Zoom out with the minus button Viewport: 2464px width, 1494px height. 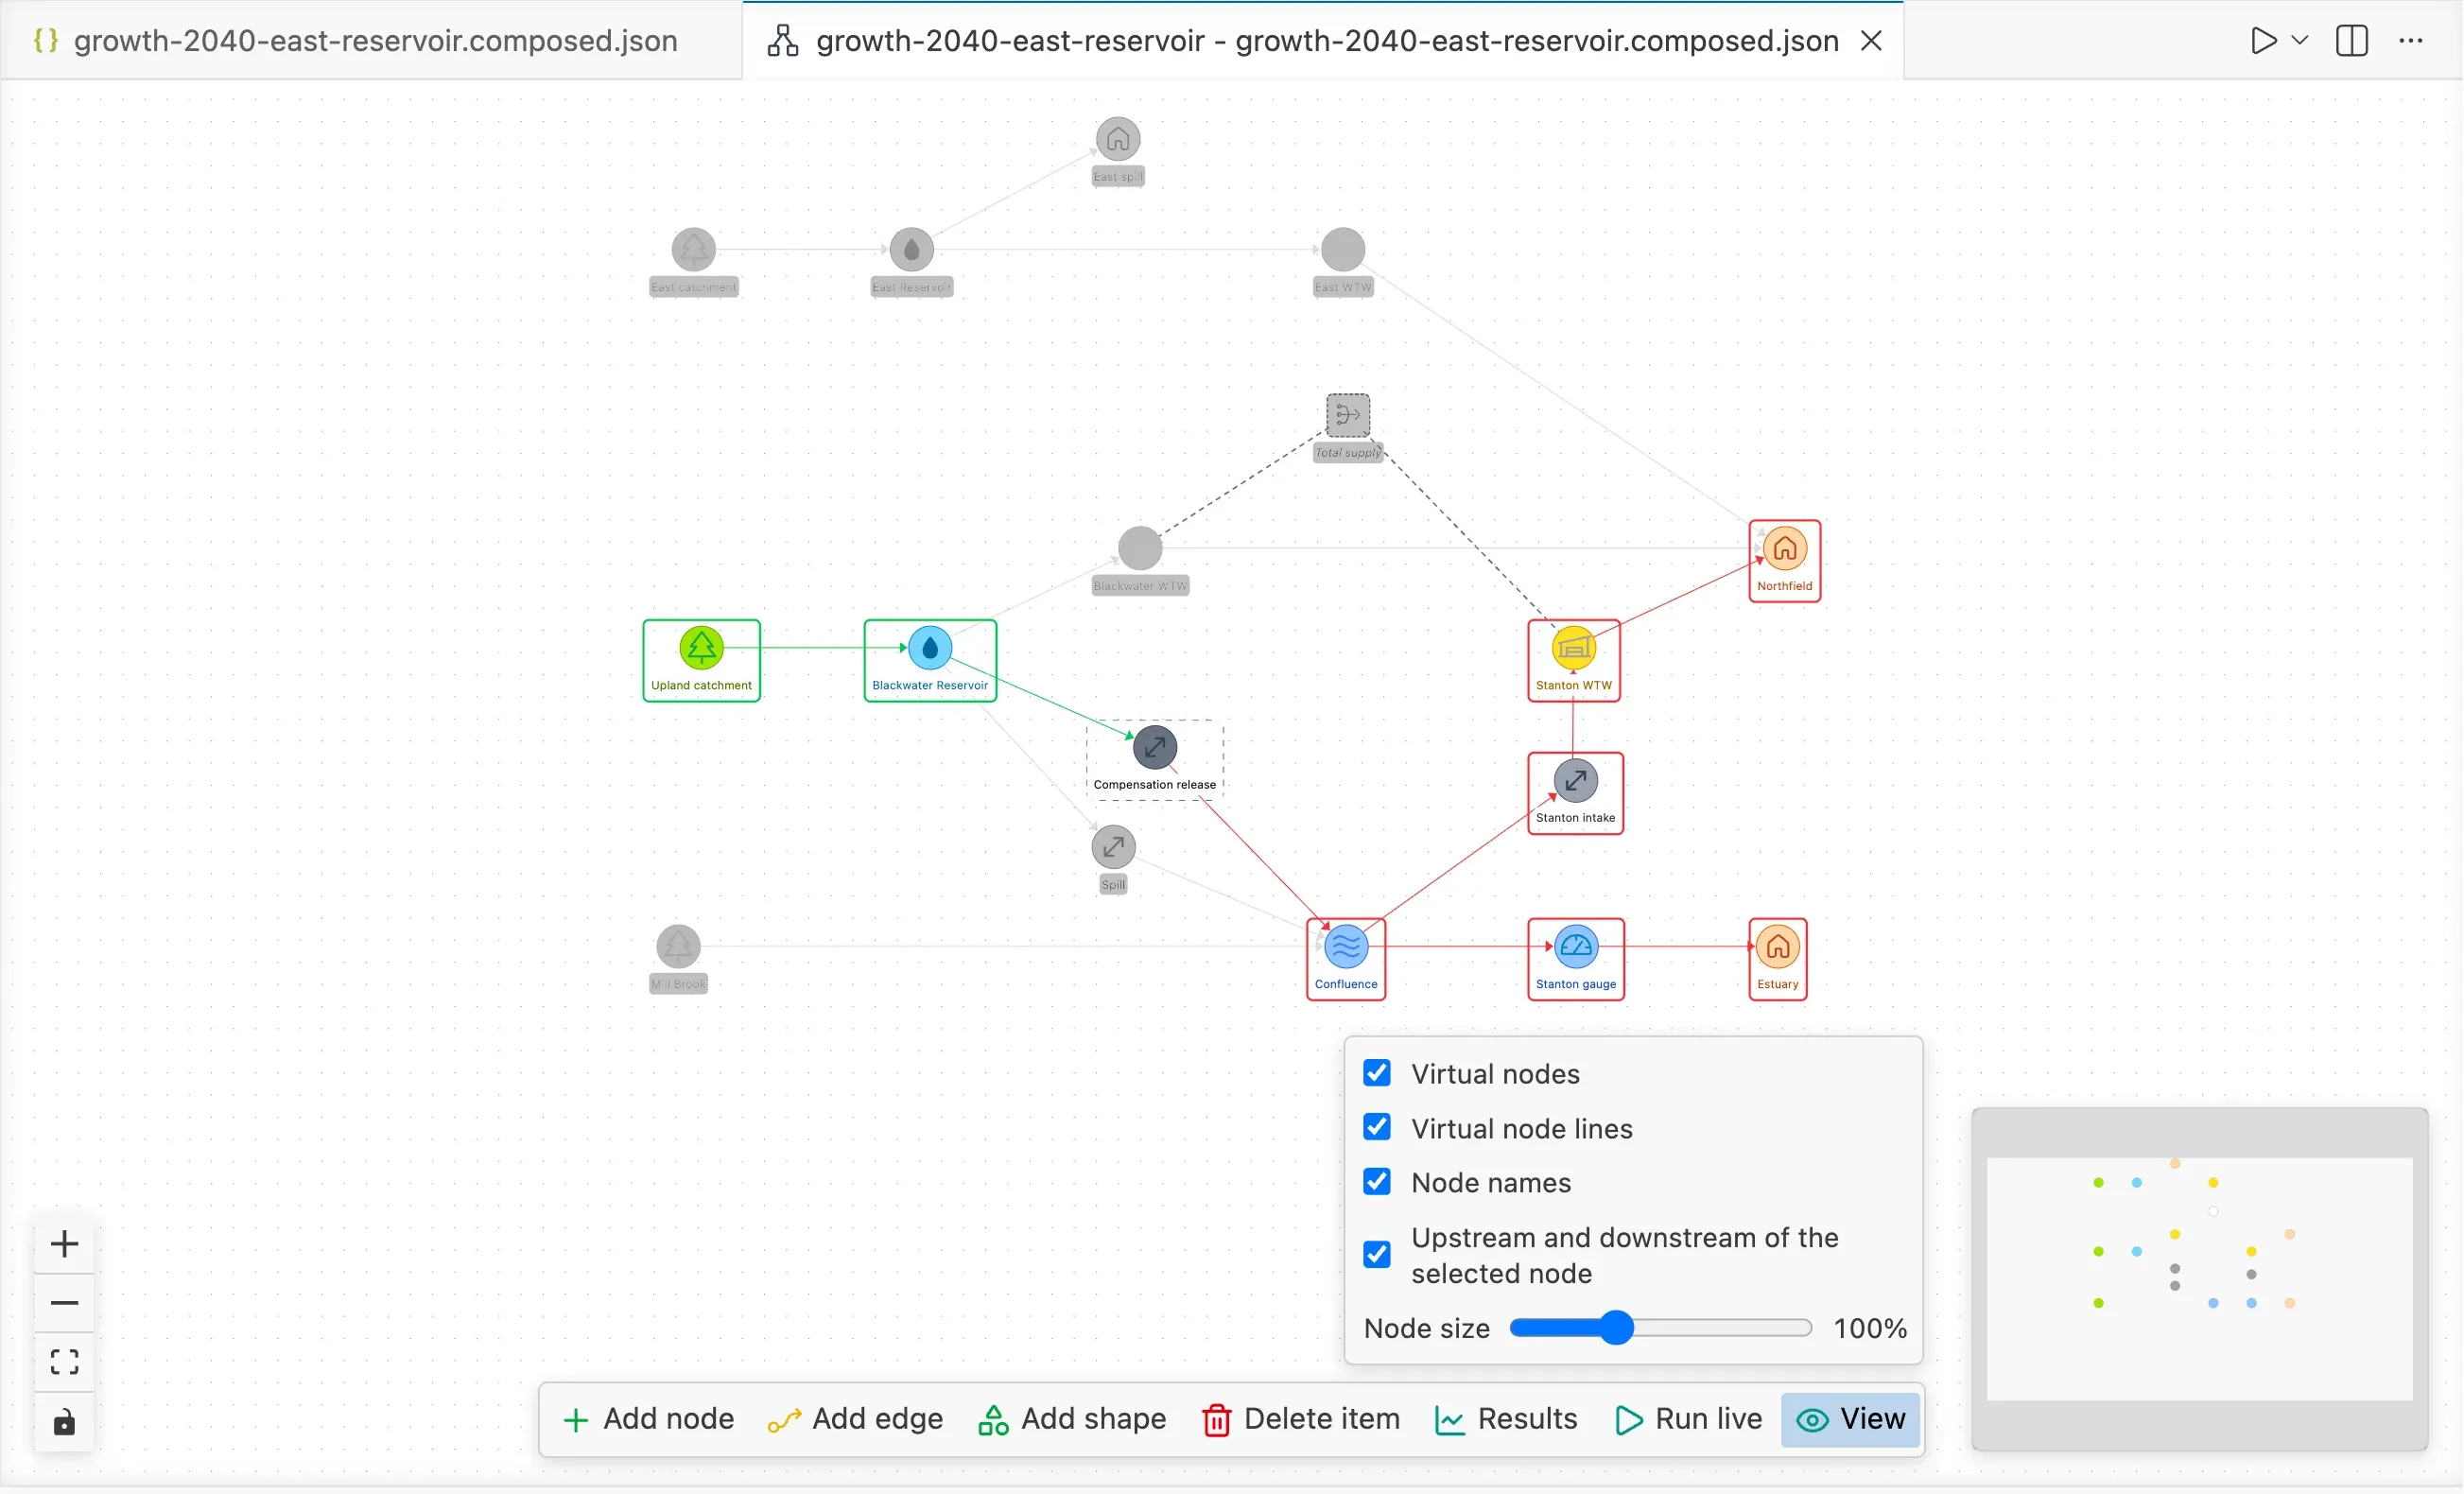pos(65,1303)
